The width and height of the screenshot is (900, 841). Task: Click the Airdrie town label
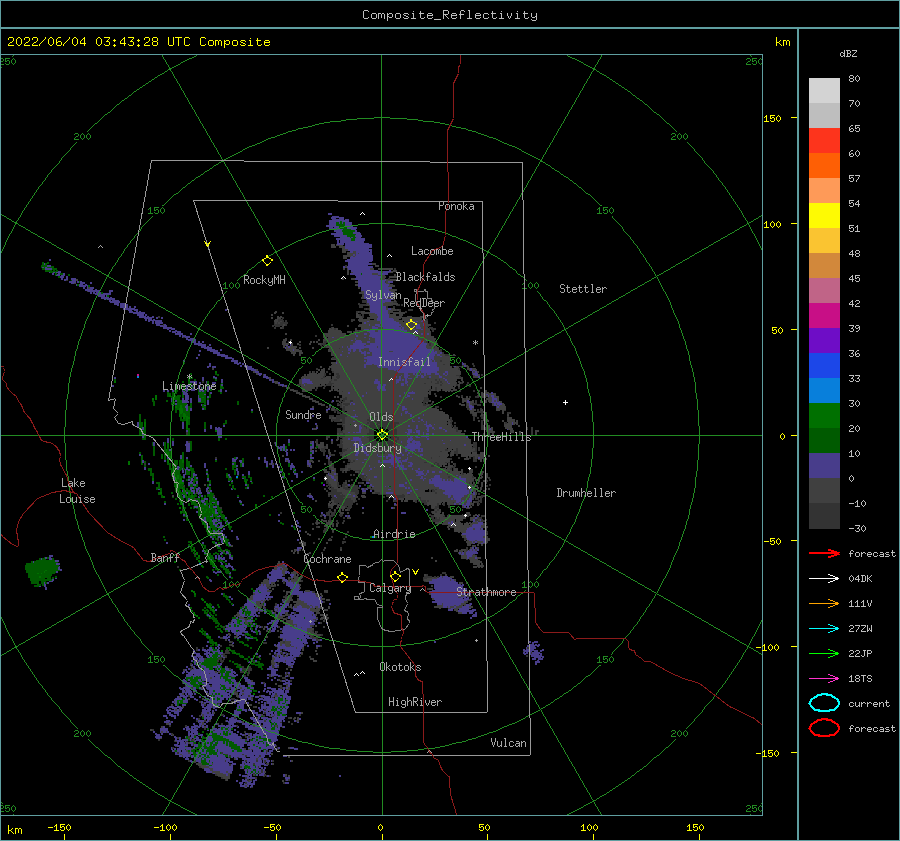(x=394, y=534)
